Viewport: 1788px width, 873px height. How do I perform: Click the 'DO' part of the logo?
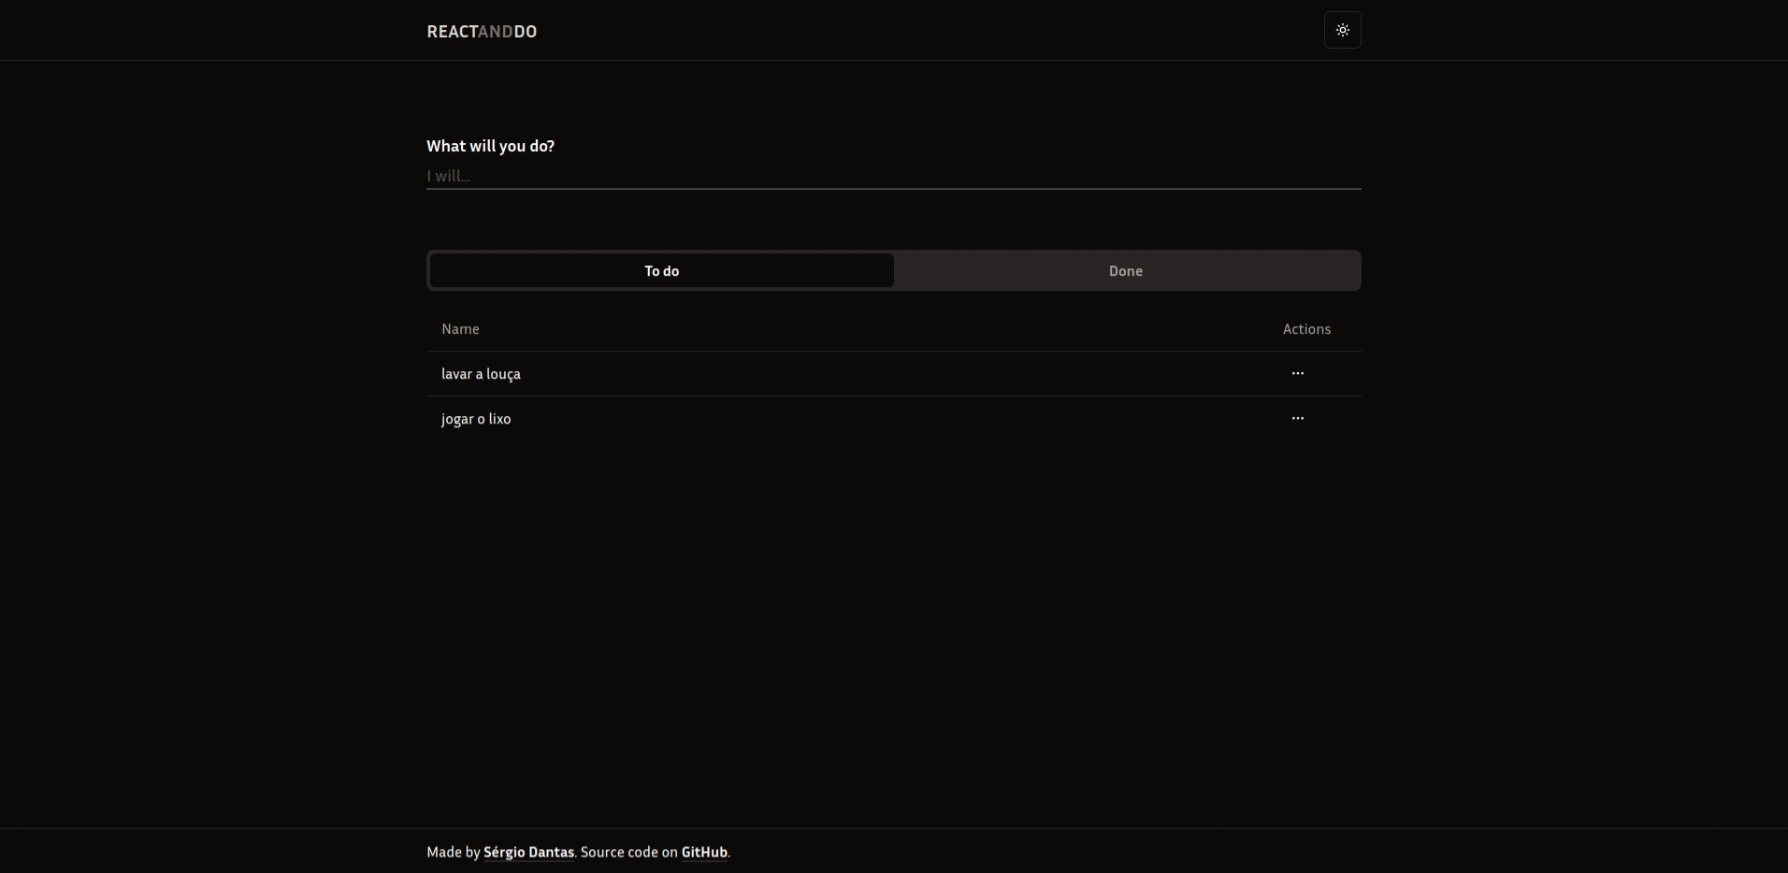point(526,32)
